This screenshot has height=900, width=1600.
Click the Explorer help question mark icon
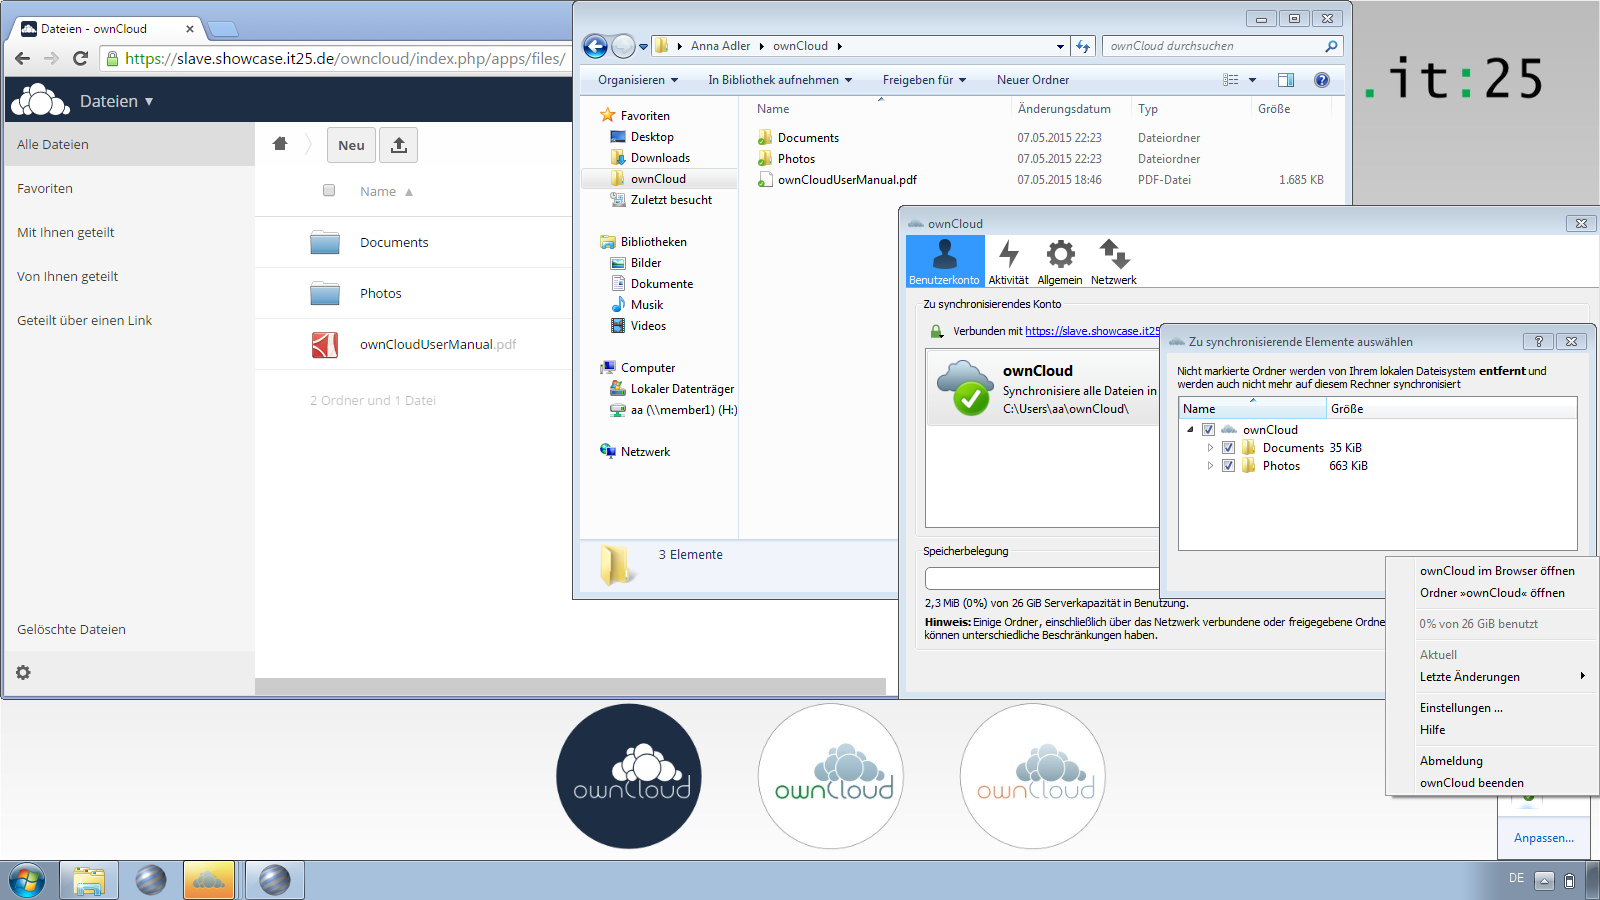[1321, 80]
